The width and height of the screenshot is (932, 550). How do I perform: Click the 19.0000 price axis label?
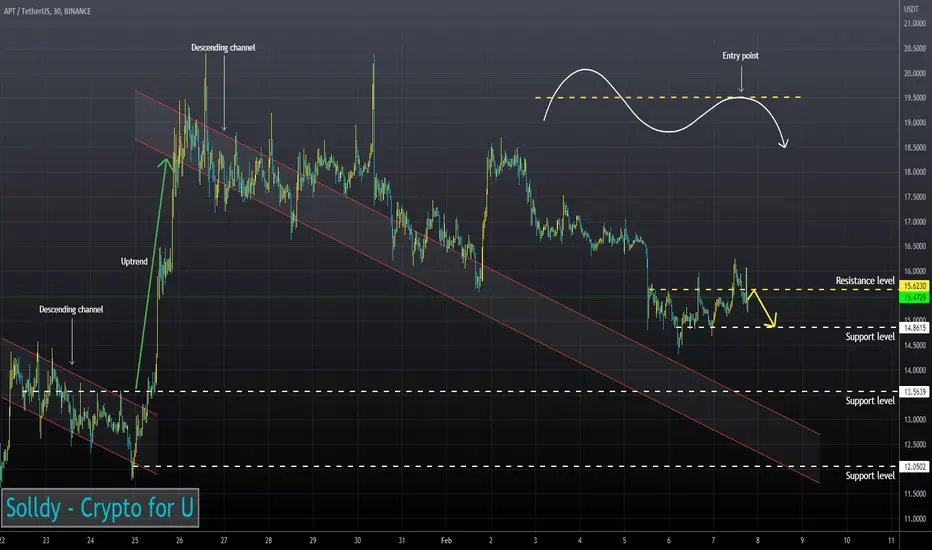915,123
